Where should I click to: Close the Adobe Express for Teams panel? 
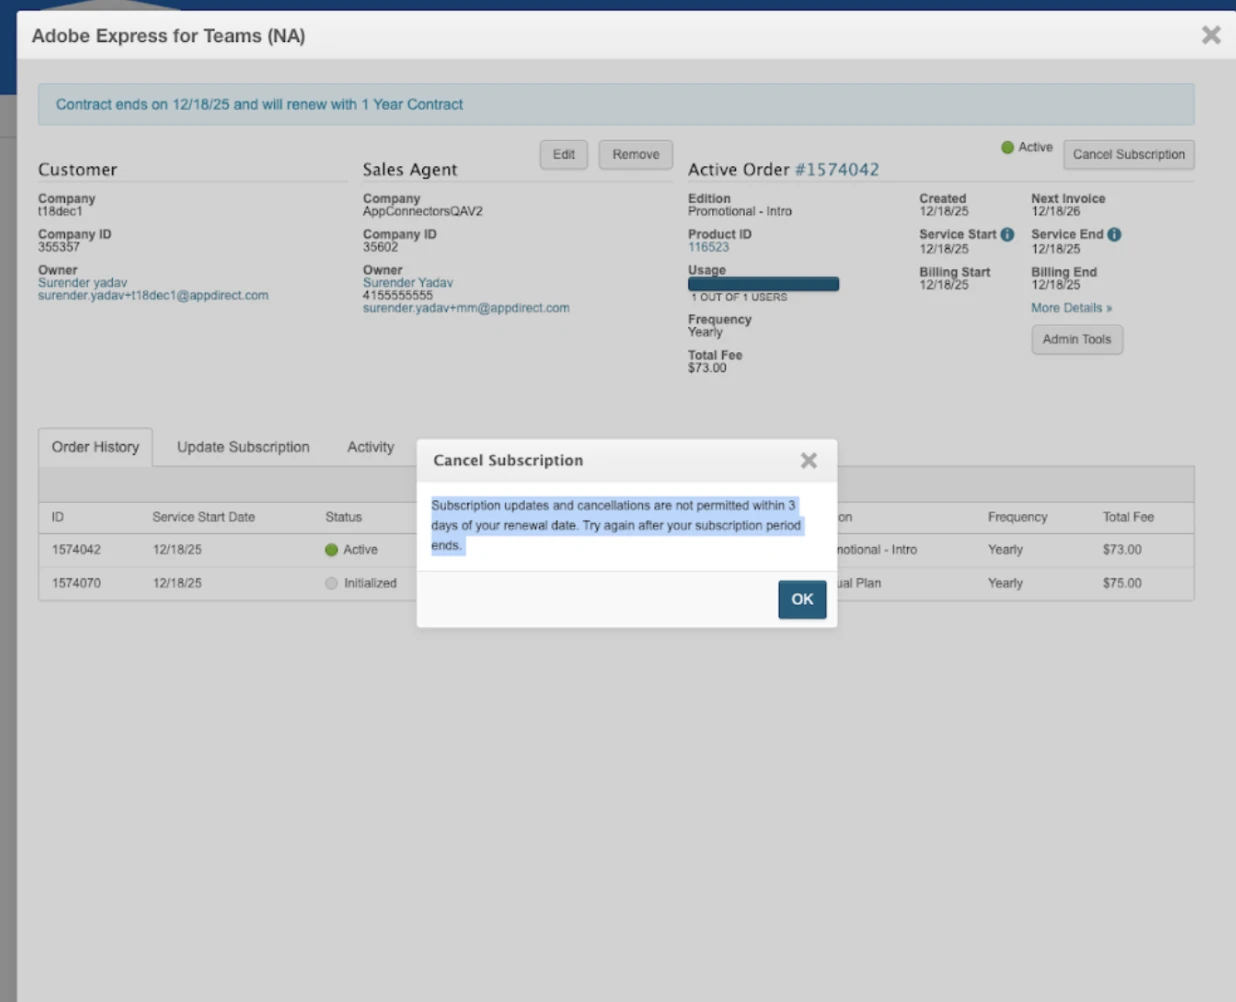[1210, 36]
